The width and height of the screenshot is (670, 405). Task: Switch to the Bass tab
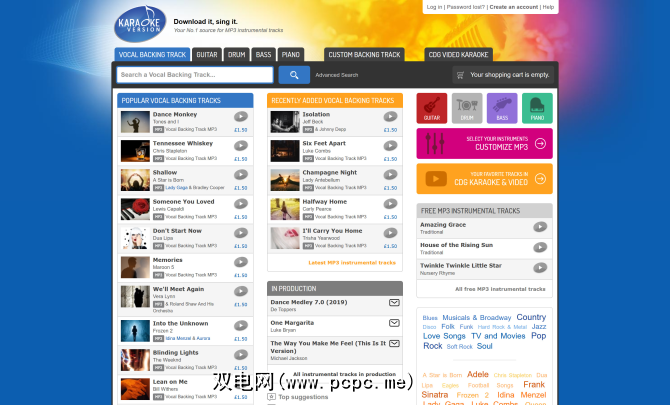pyautogui.click(x=263, y=55)
